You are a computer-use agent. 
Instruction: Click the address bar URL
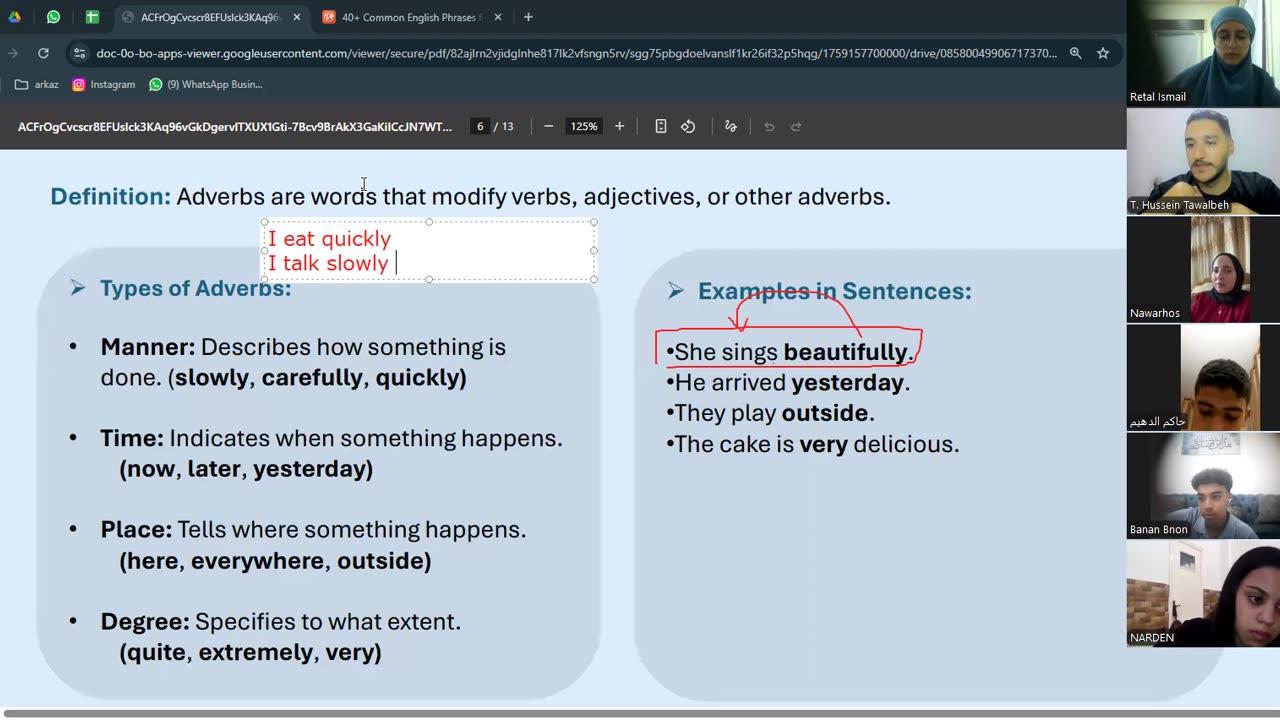(x=576, y=53)
